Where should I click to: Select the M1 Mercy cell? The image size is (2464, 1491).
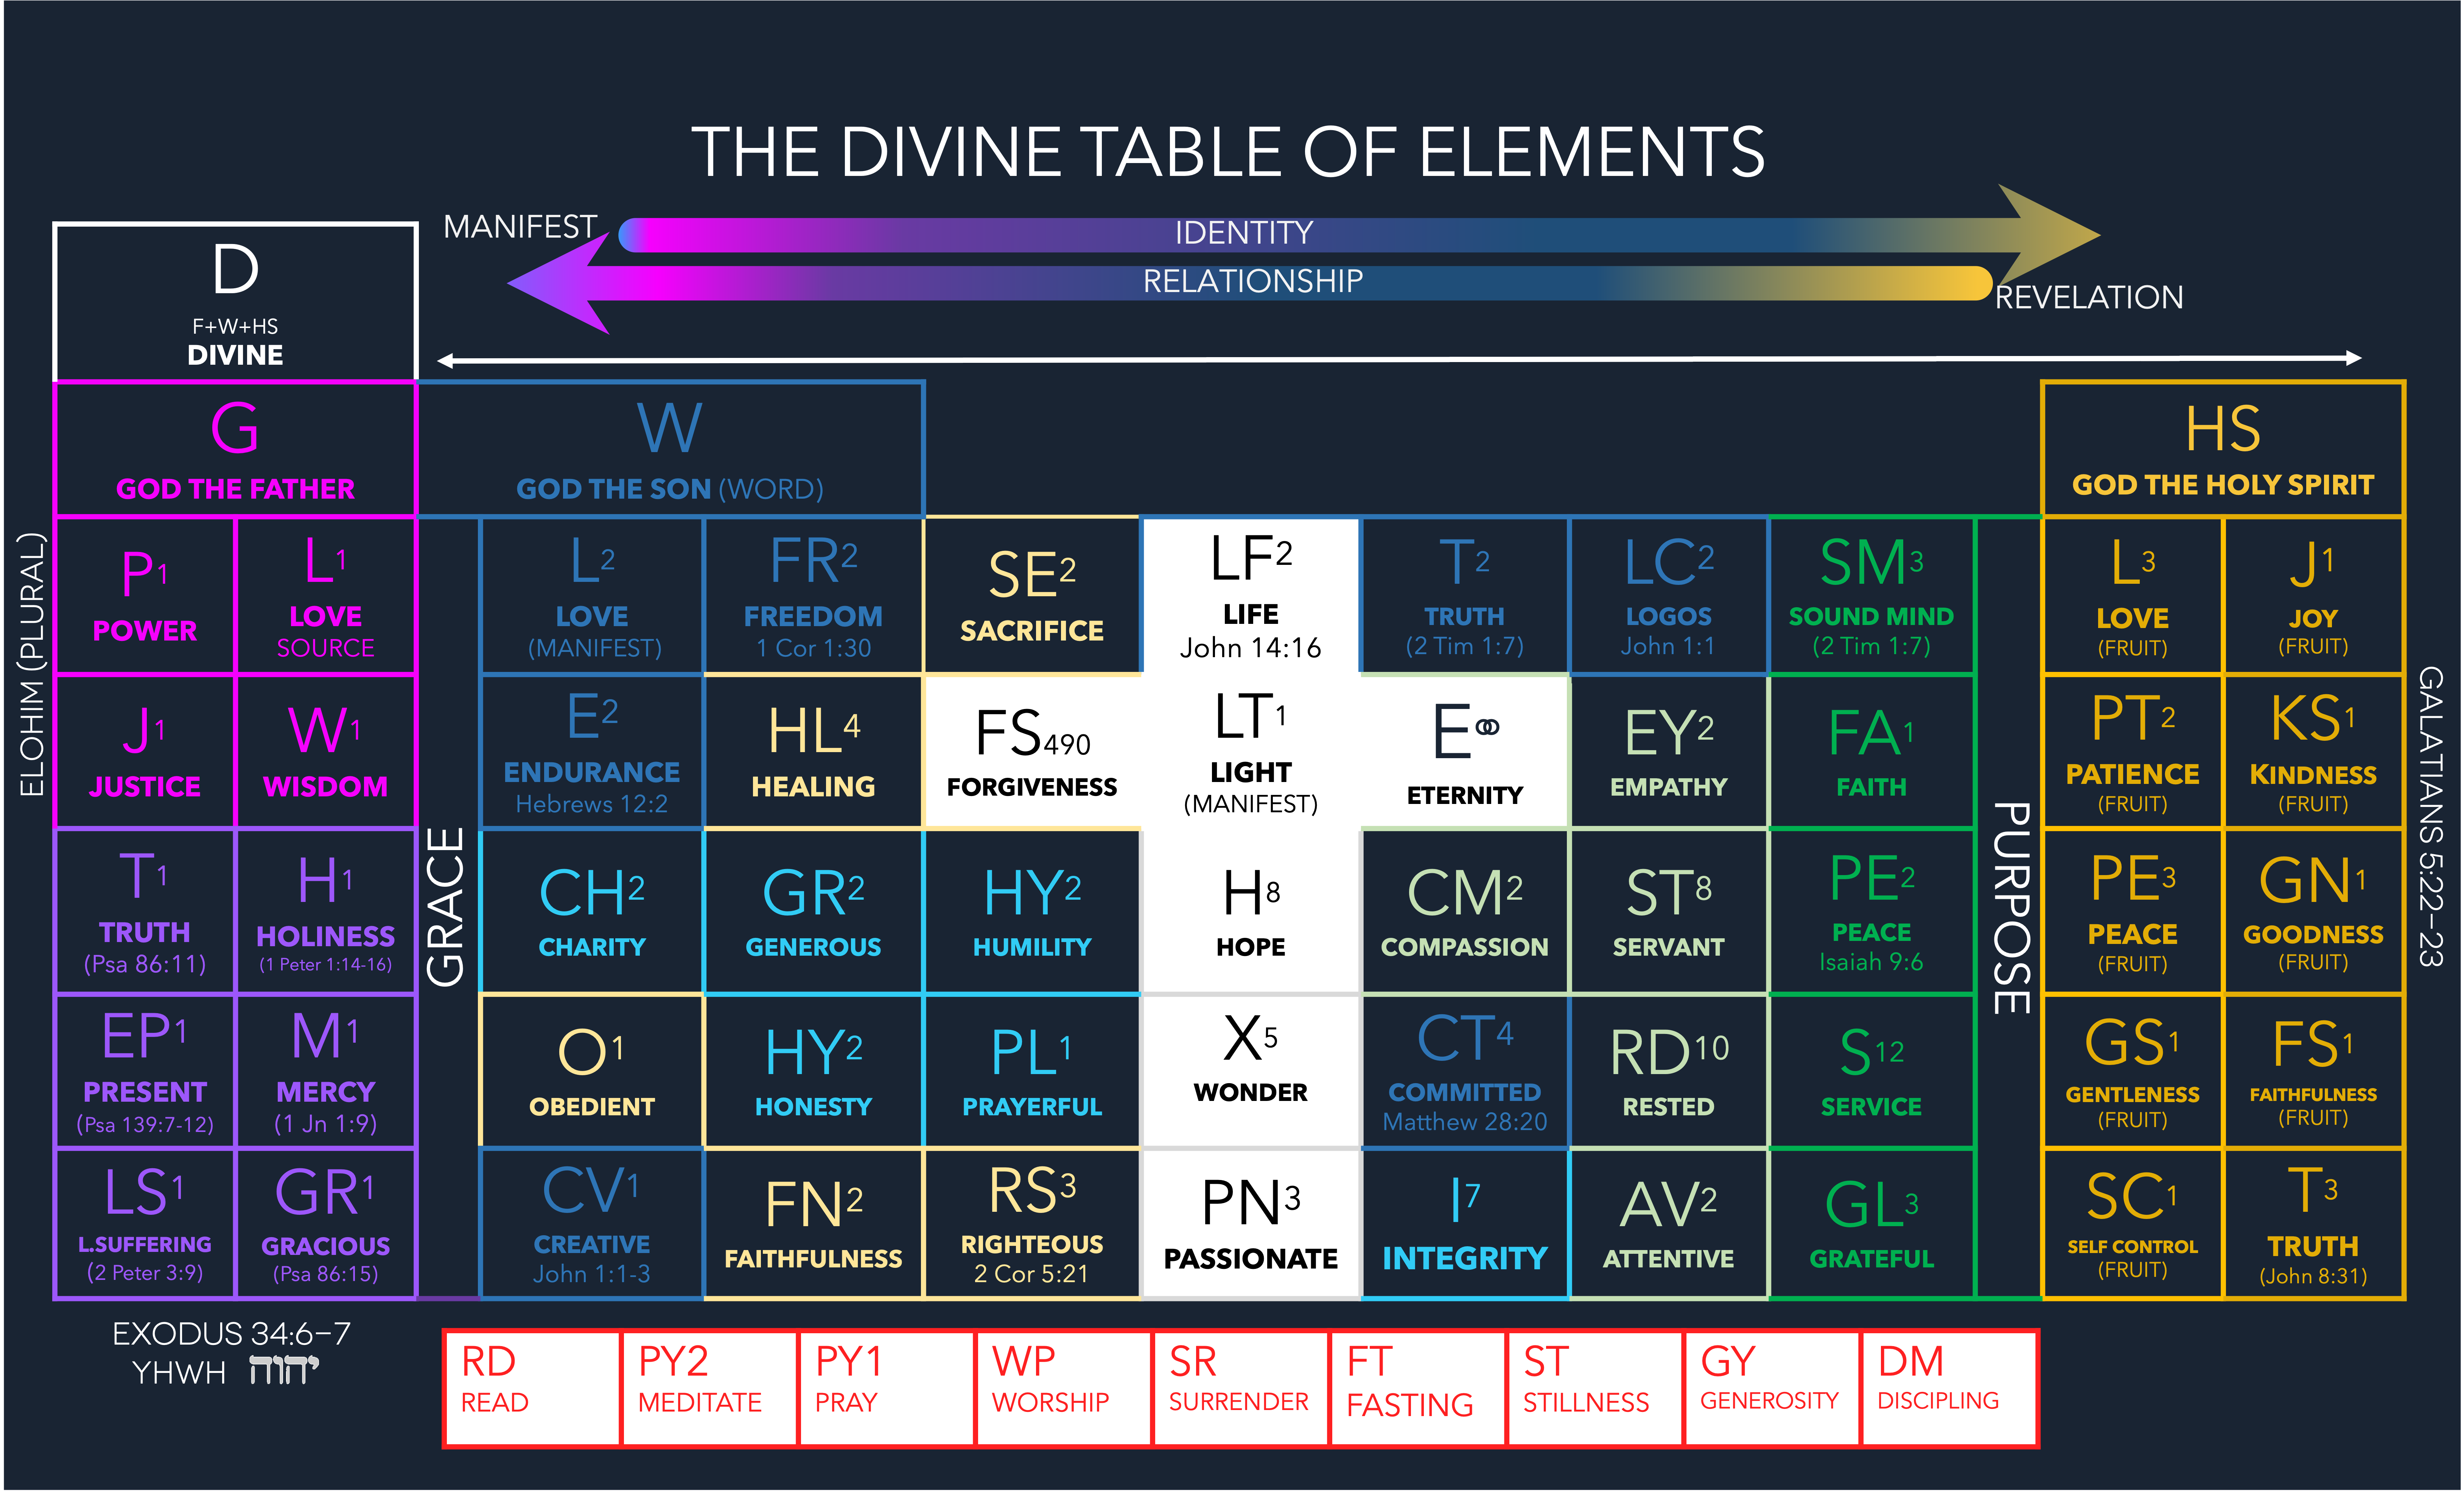tap(326, 1071)
